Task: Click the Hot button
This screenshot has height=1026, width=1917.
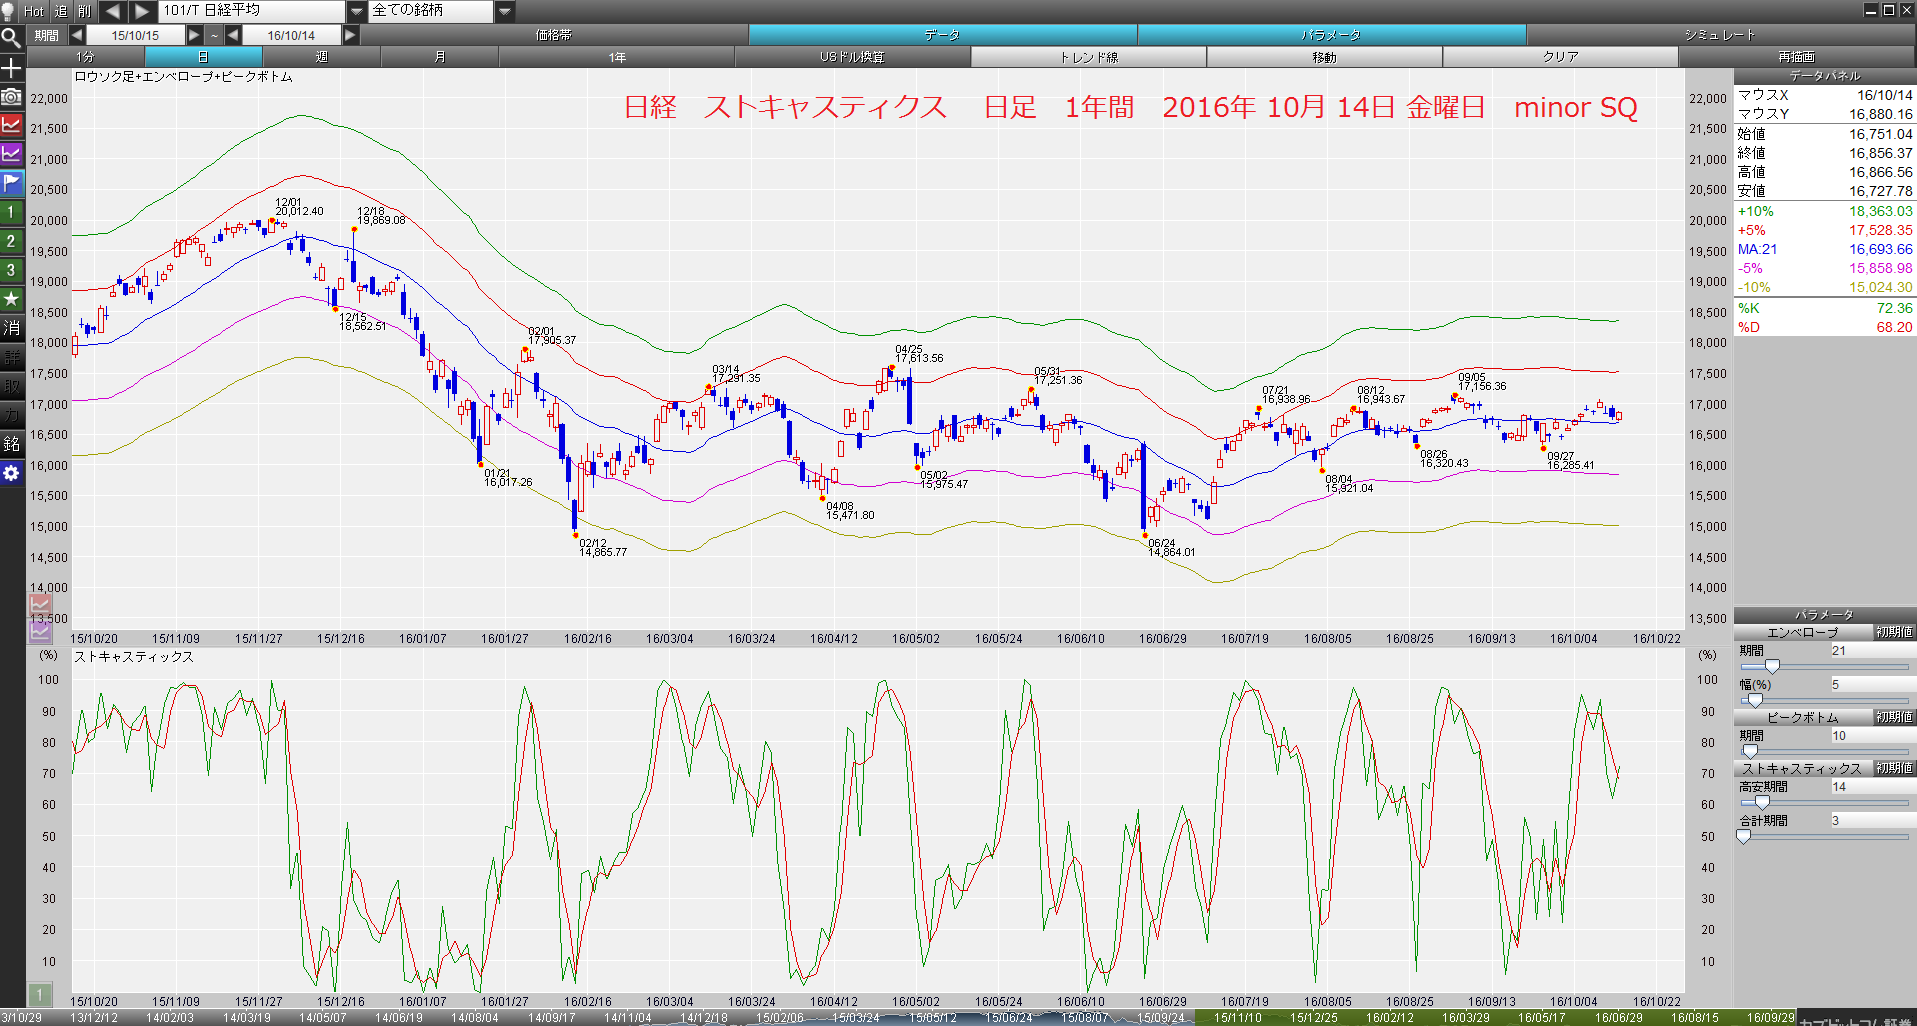Action: tap(35, 11)
